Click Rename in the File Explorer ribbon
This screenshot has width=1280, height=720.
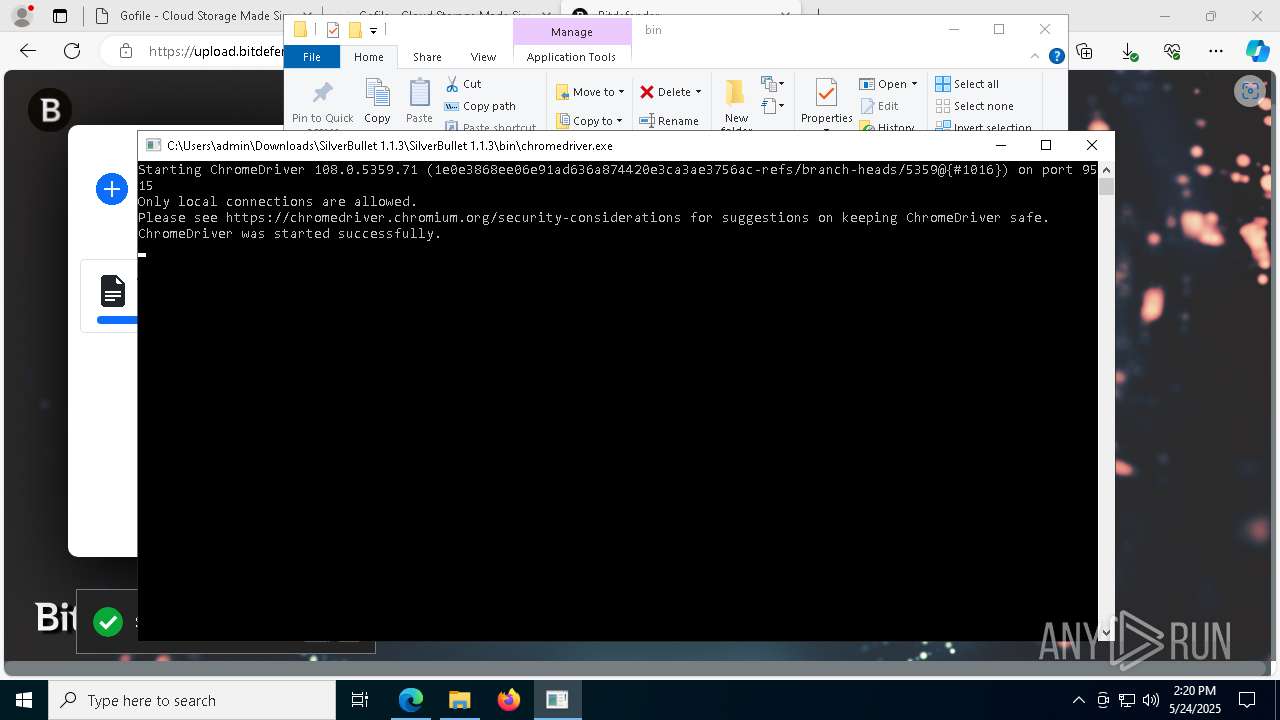tap(669, 121)
